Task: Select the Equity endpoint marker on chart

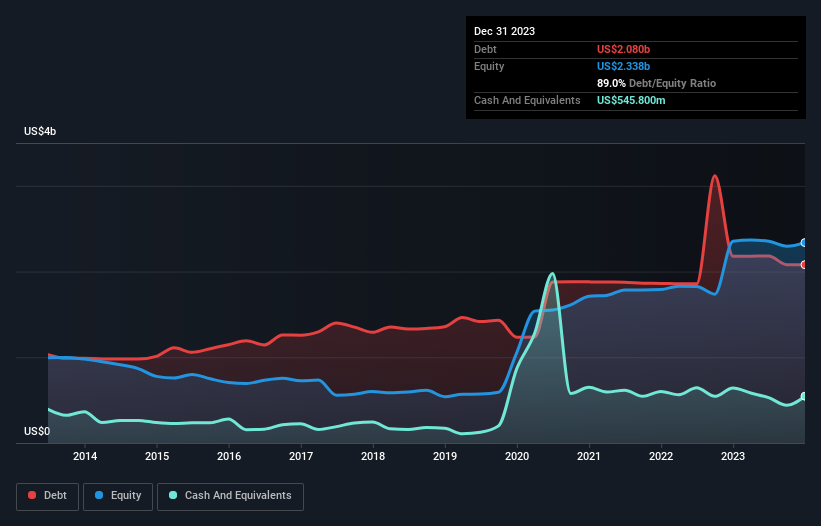Action: 804,243
